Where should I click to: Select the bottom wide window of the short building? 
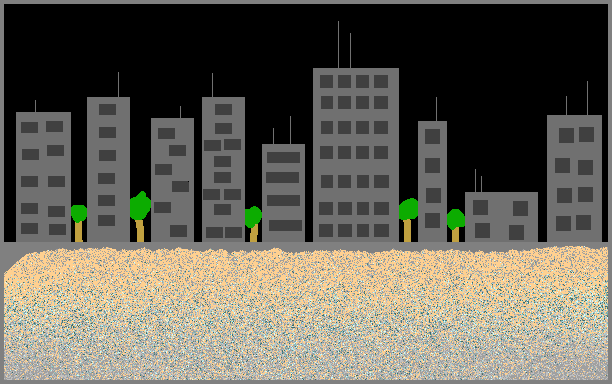tap(285, 225)
